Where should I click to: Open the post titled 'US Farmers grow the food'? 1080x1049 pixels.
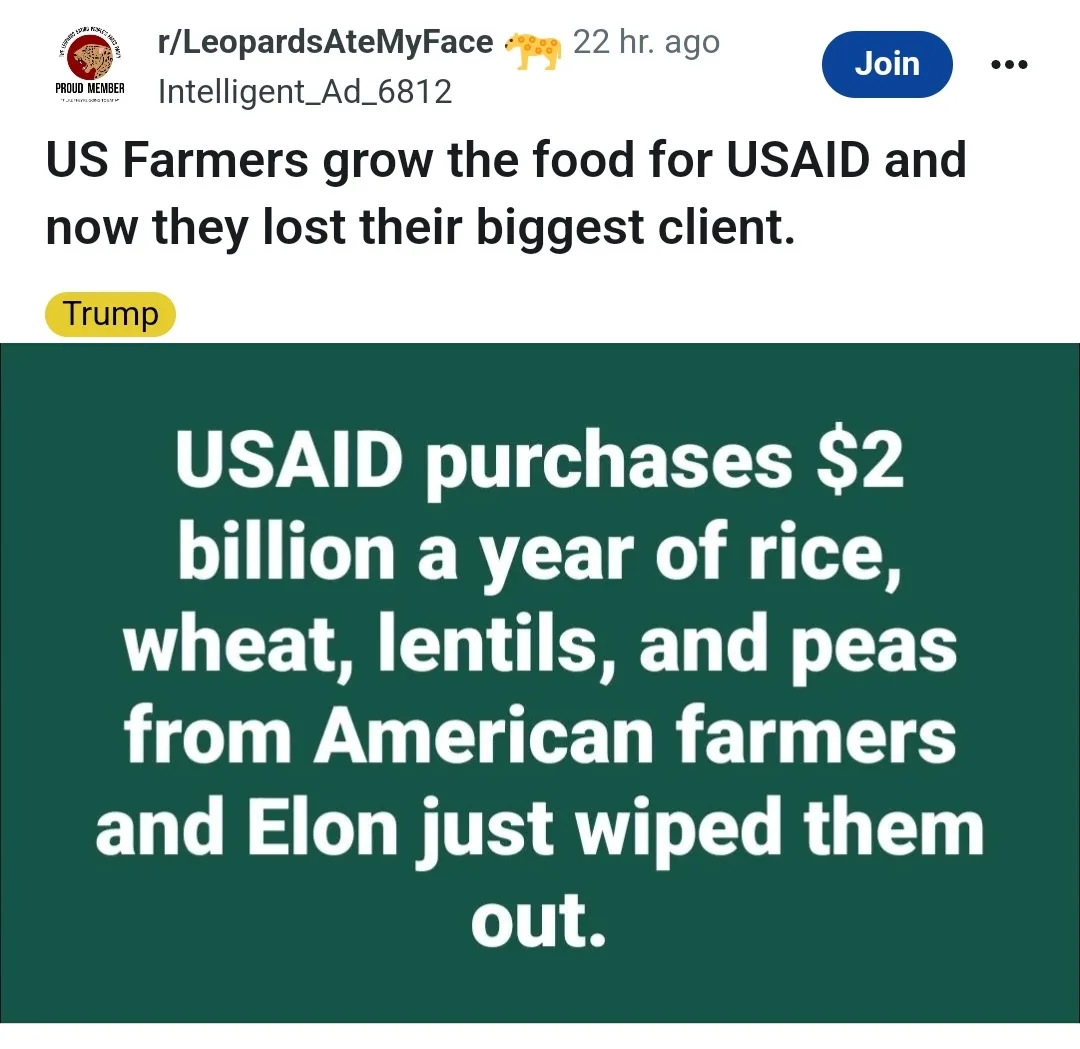506,194
